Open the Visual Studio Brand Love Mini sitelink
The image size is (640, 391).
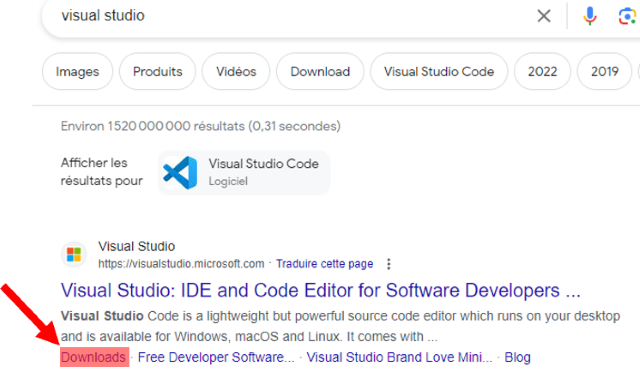[x=399, y=357]
